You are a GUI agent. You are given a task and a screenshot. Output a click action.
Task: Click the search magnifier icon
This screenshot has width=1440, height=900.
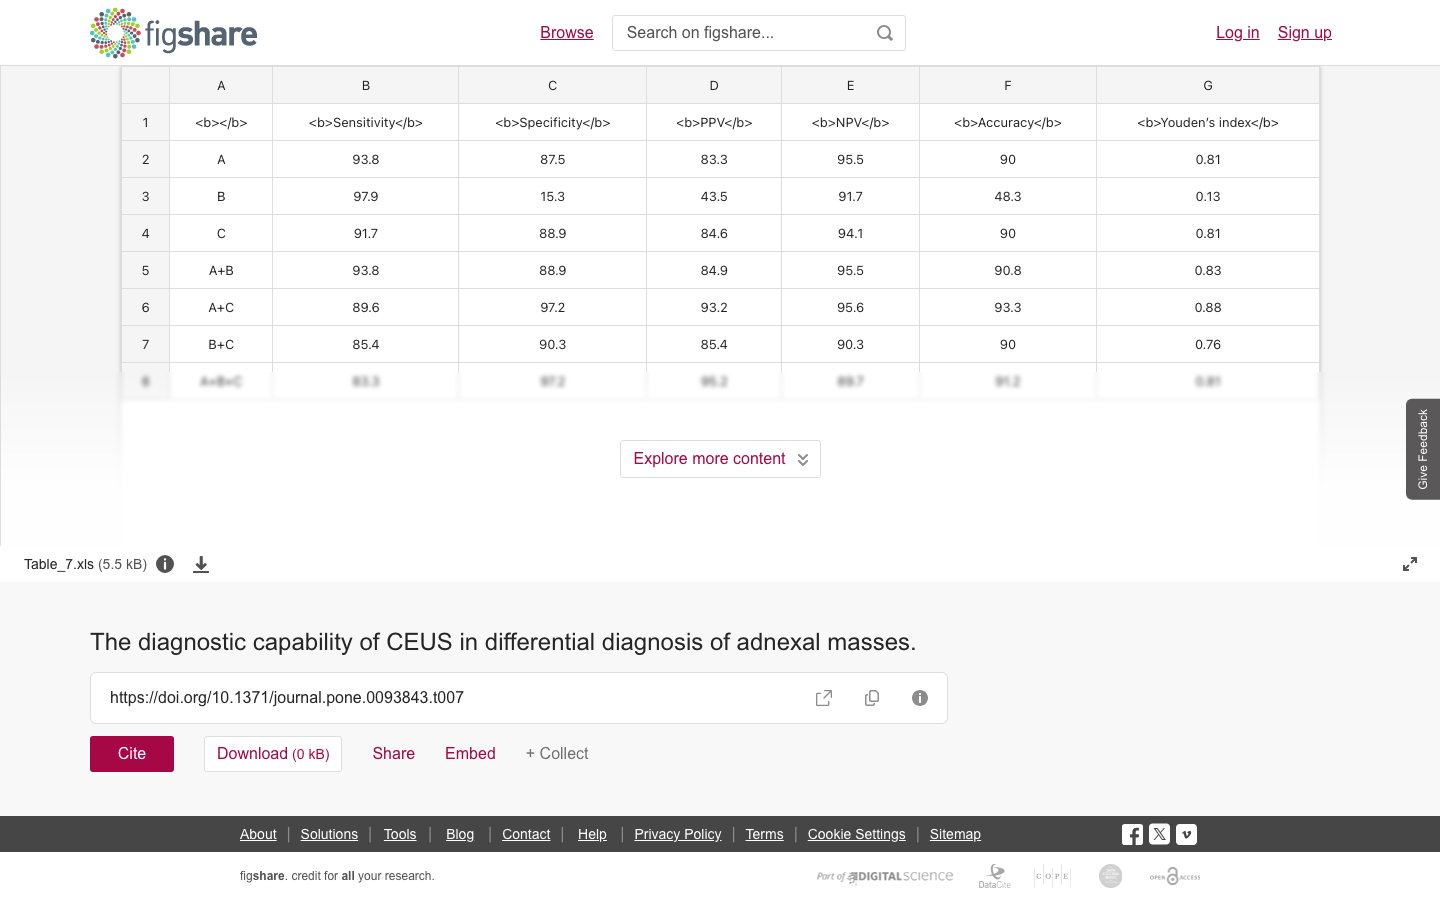coord(885,33)
